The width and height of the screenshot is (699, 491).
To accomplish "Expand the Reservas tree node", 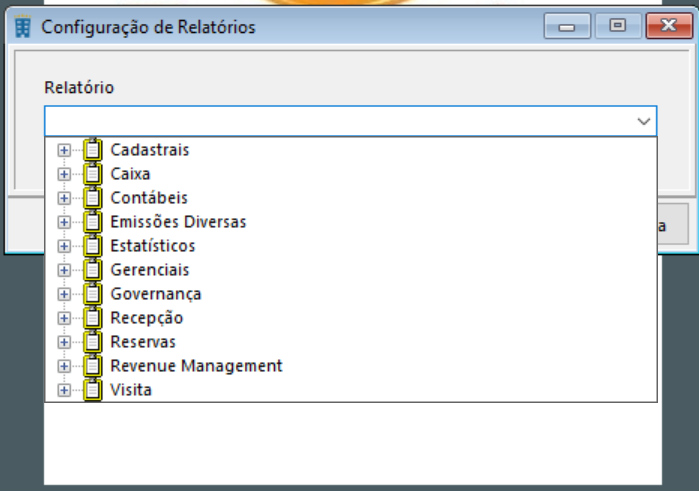I will (64, 343).
